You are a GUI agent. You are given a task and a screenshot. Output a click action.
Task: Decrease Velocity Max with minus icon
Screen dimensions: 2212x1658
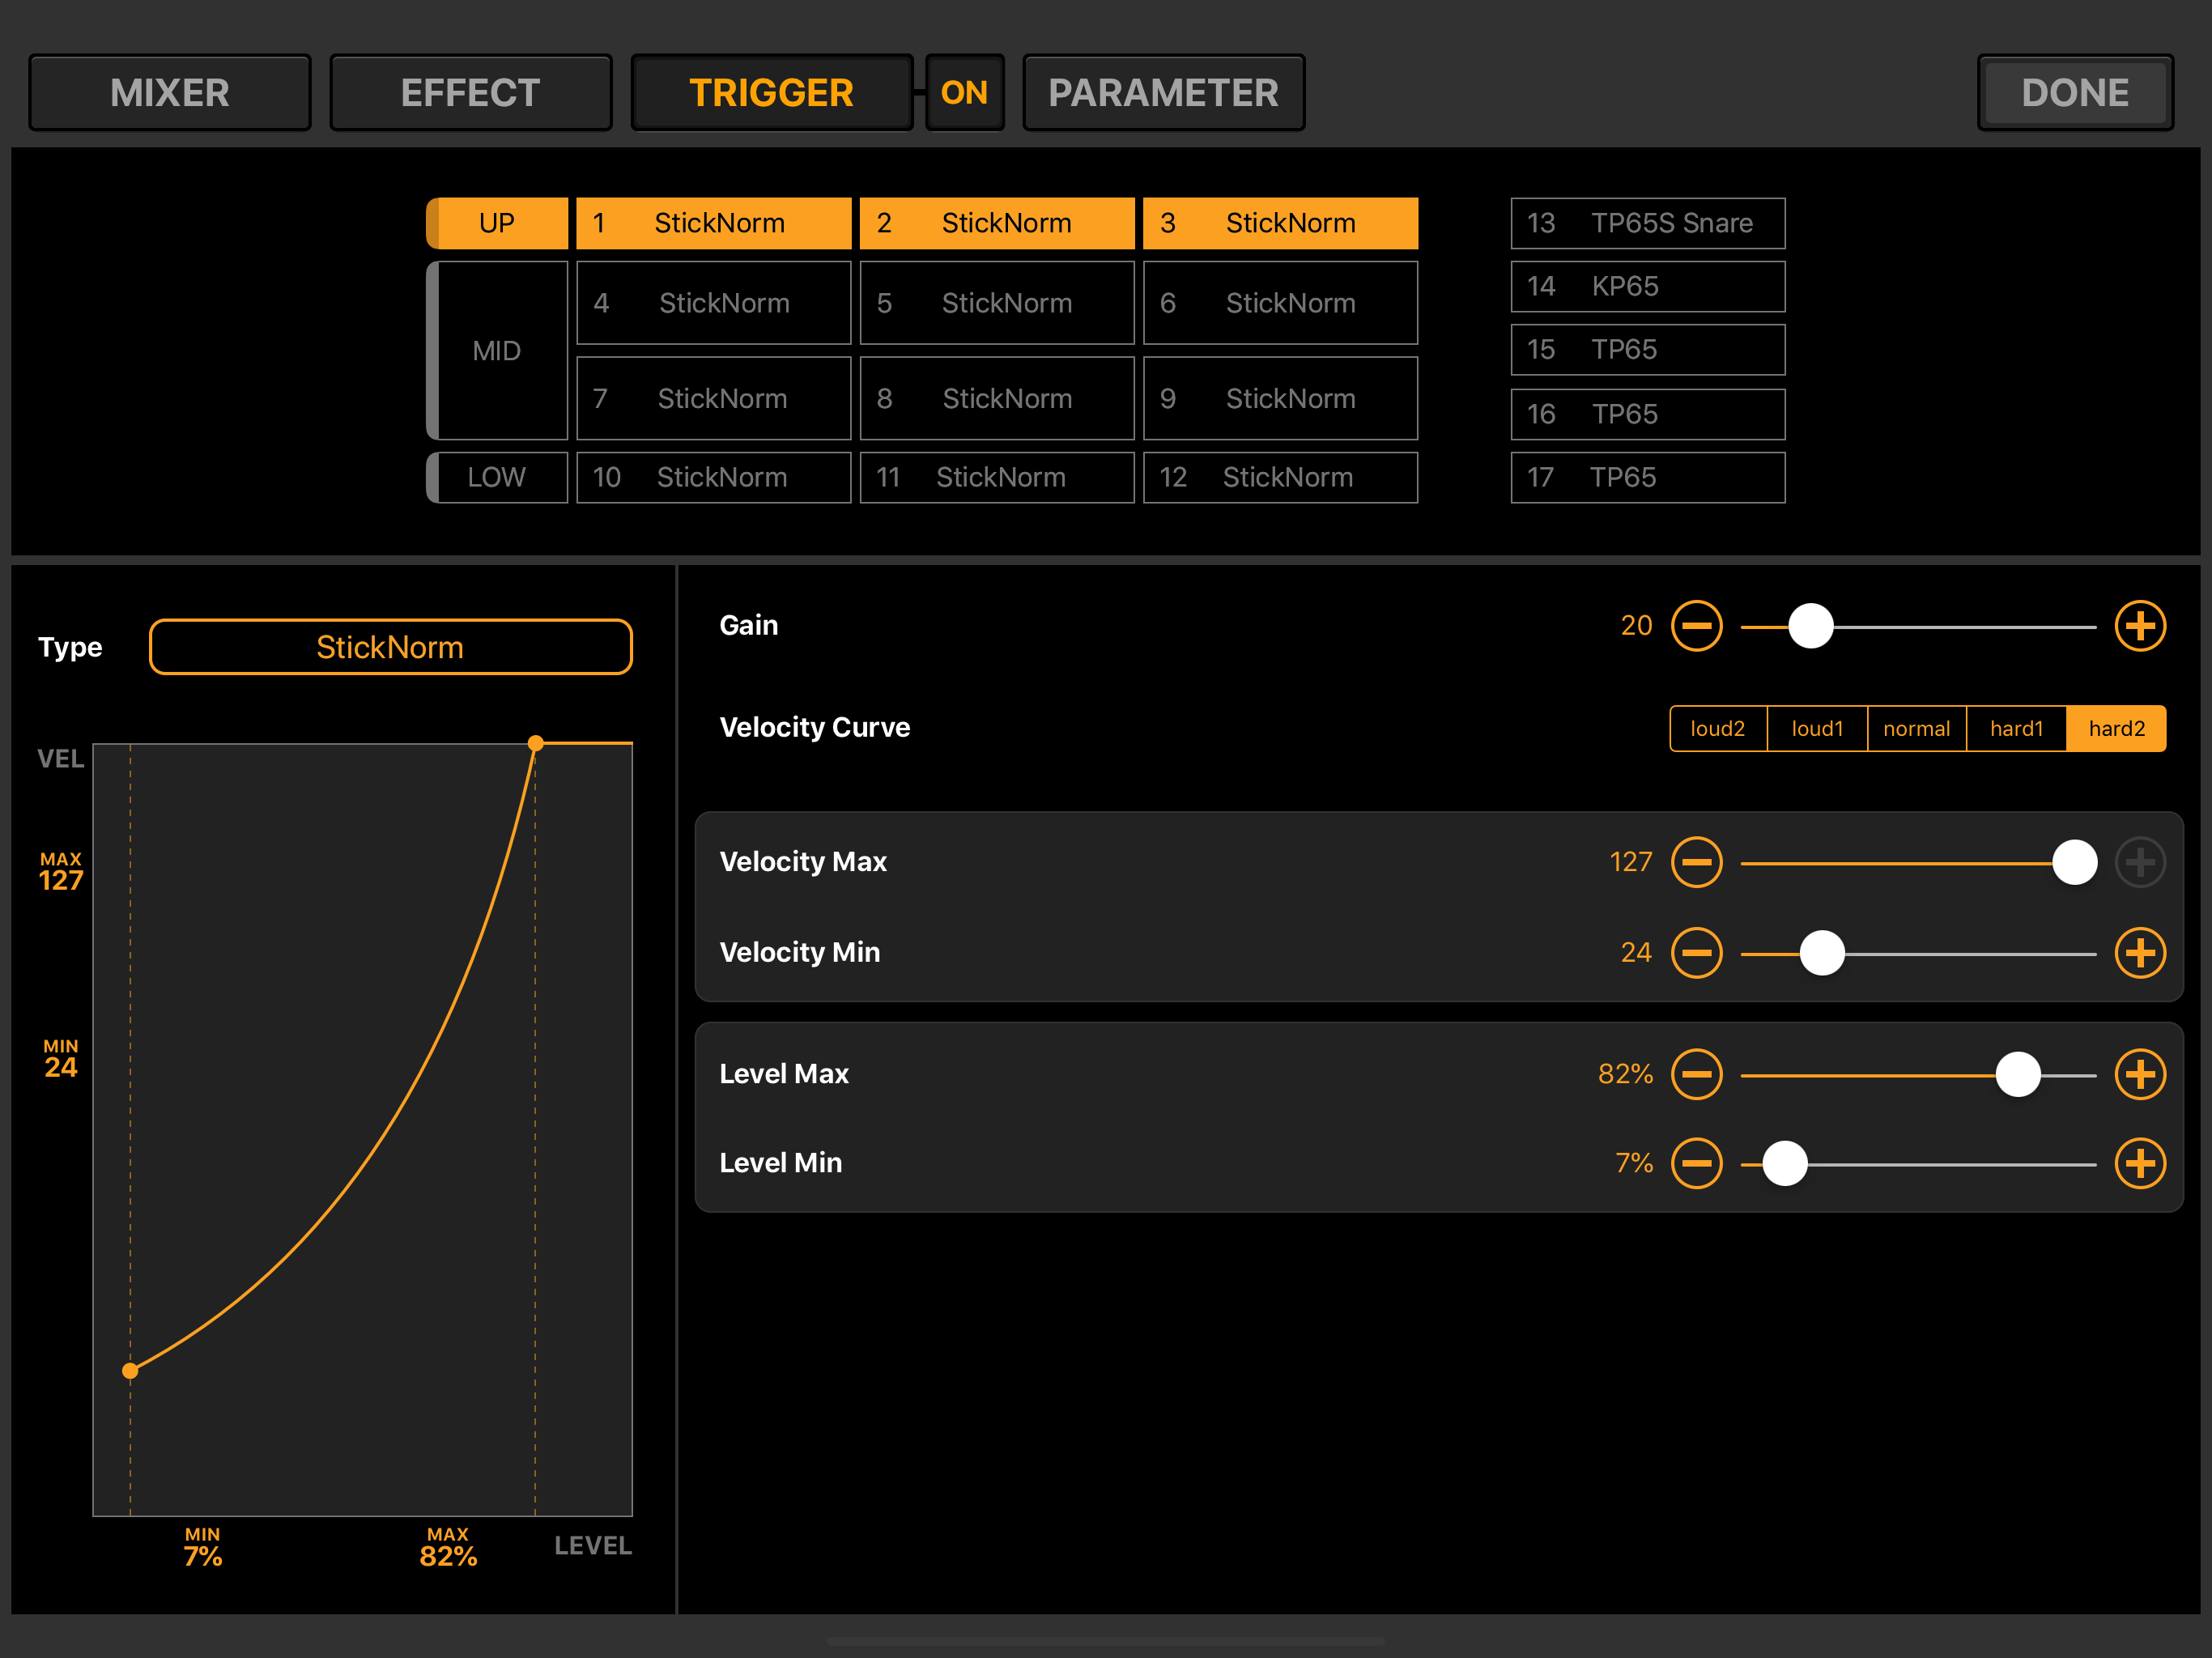tap(1696, 862)
